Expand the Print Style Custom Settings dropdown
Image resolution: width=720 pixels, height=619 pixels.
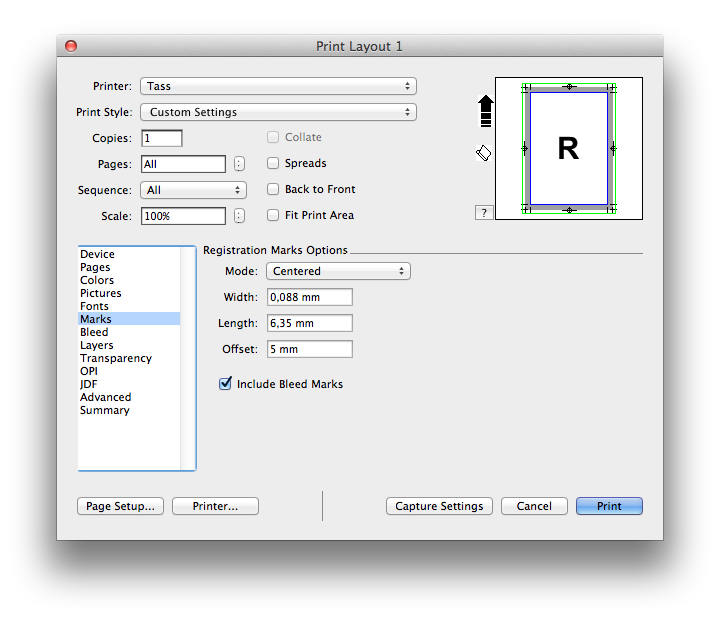278,112
